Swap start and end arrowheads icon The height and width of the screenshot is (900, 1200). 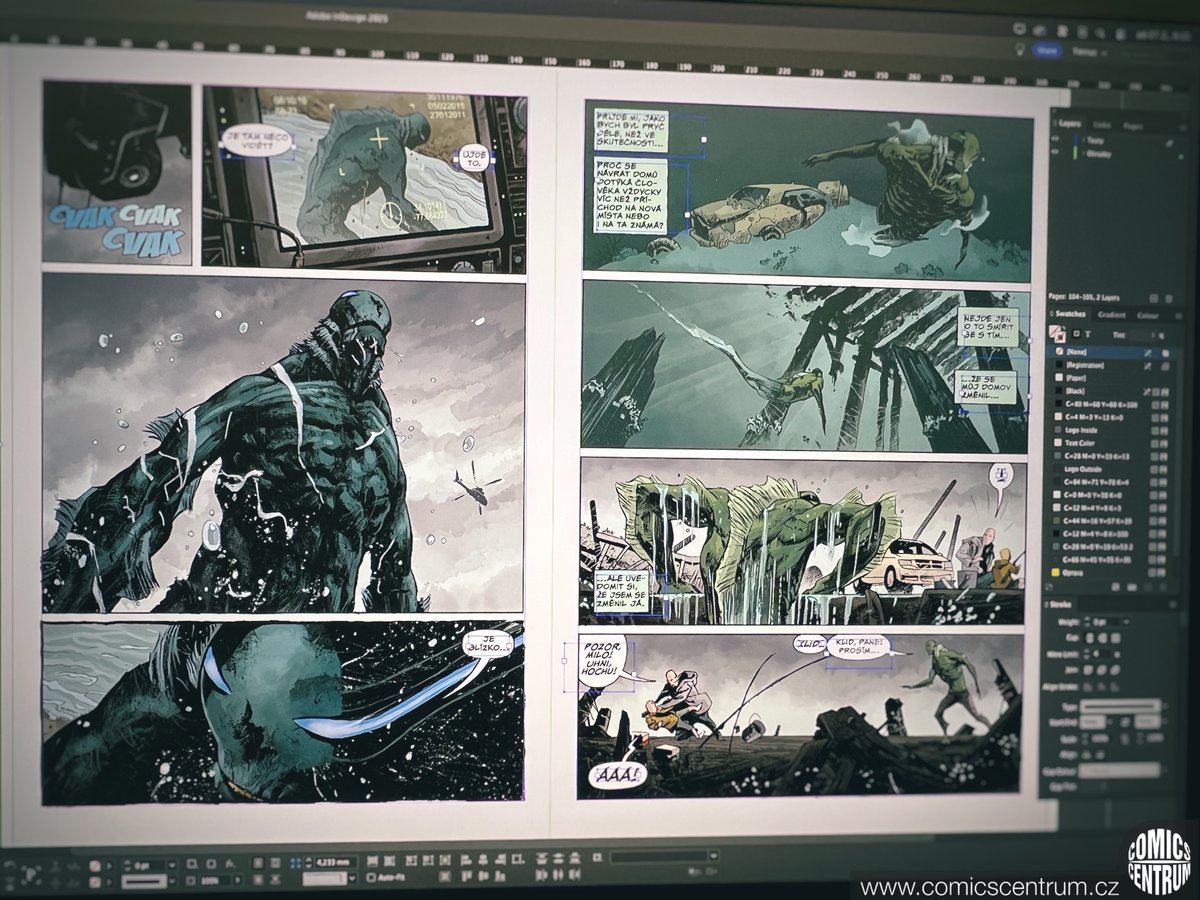pyautogui.click(x=1124, y=723)
